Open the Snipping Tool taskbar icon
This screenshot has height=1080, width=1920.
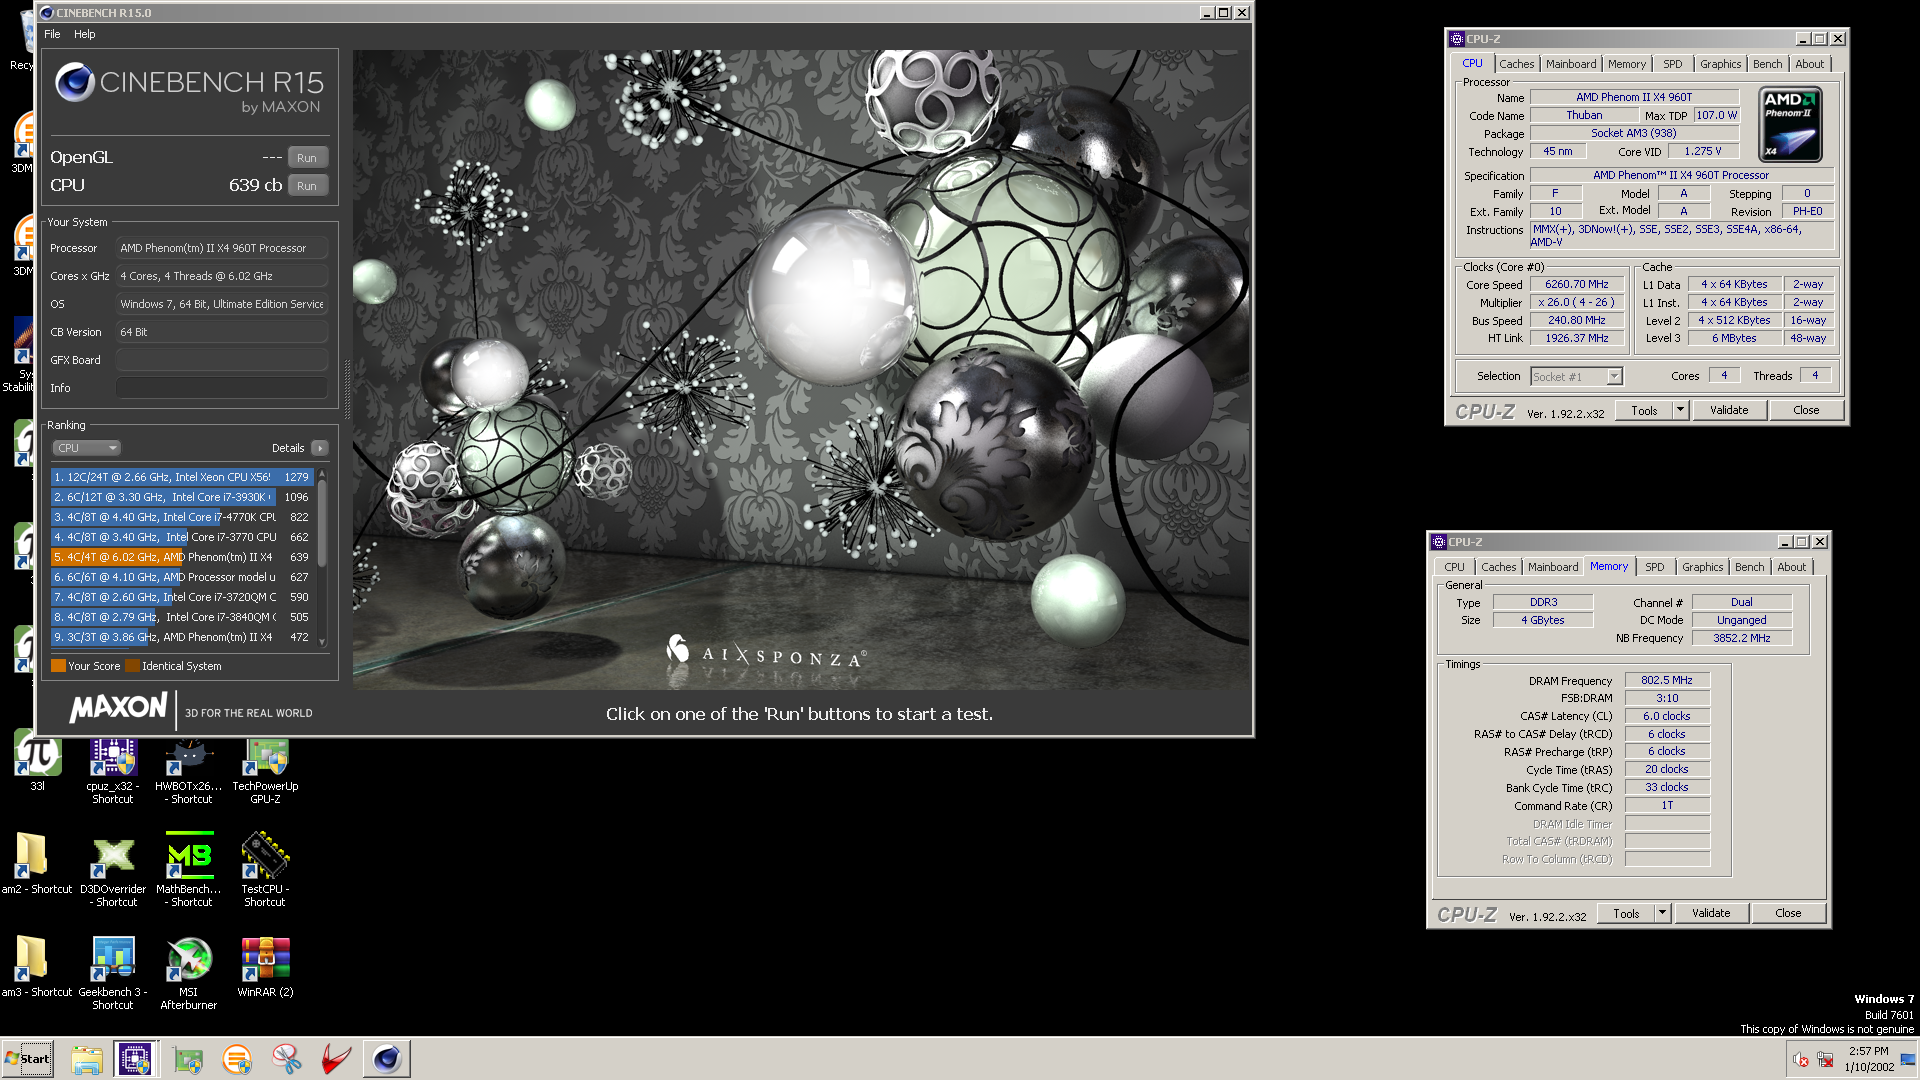pos(287,1059)
